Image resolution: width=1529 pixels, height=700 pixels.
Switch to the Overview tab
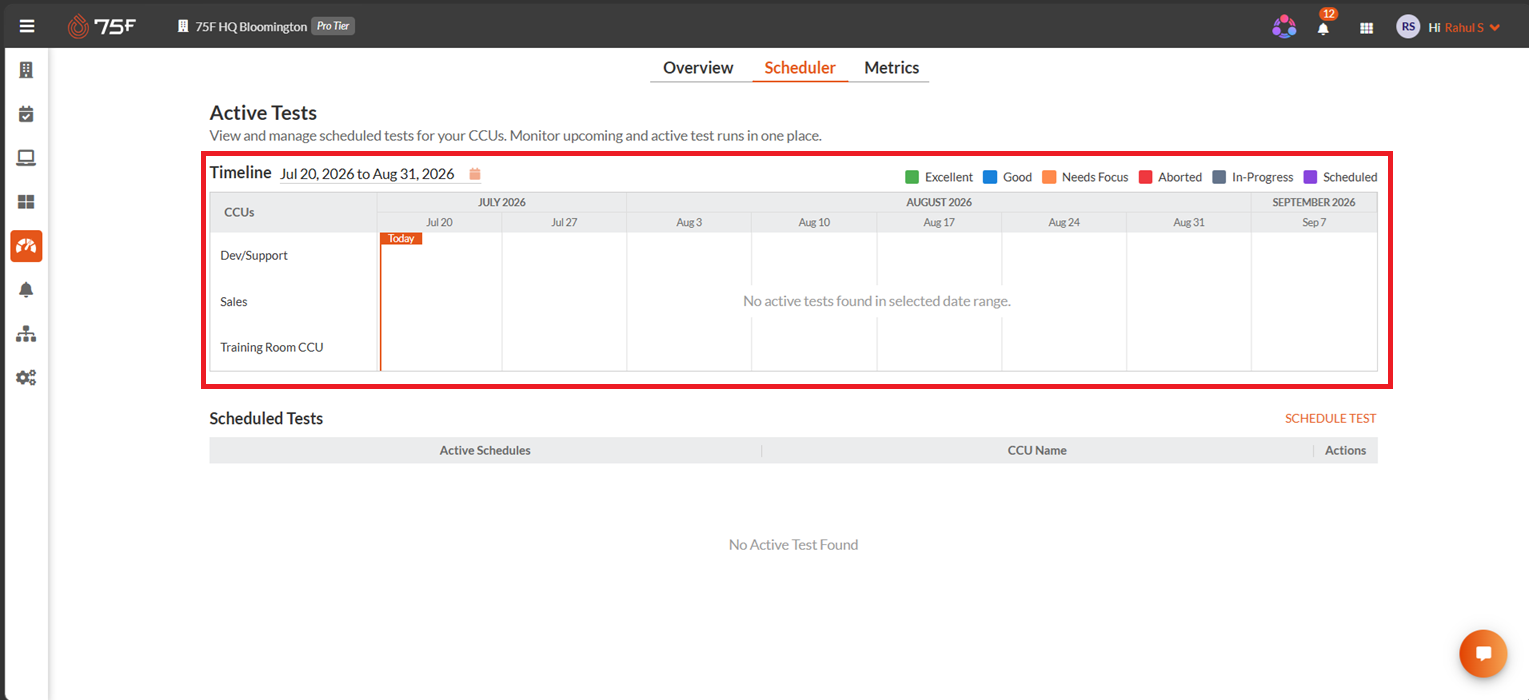[x=698, y=68]
